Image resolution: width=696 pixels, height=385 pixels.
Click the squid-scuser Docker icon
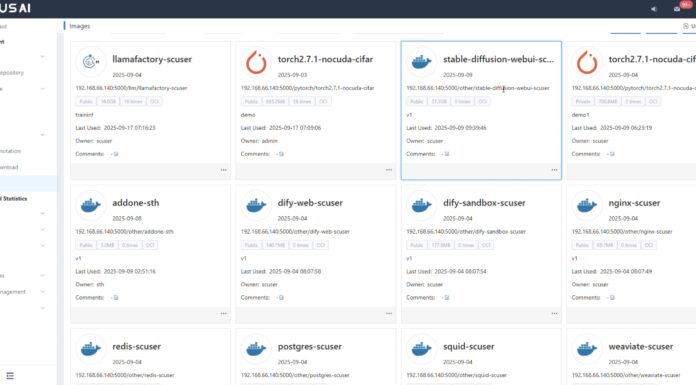click(421, 349)
